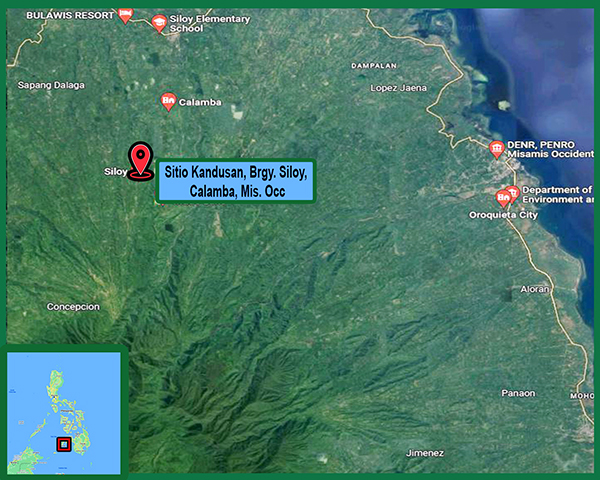The height and width of the screenshot is (480, 600).
Task: Select the Oroquieta City marker pin
Action: pyautogui.click(x=503, y=197)
